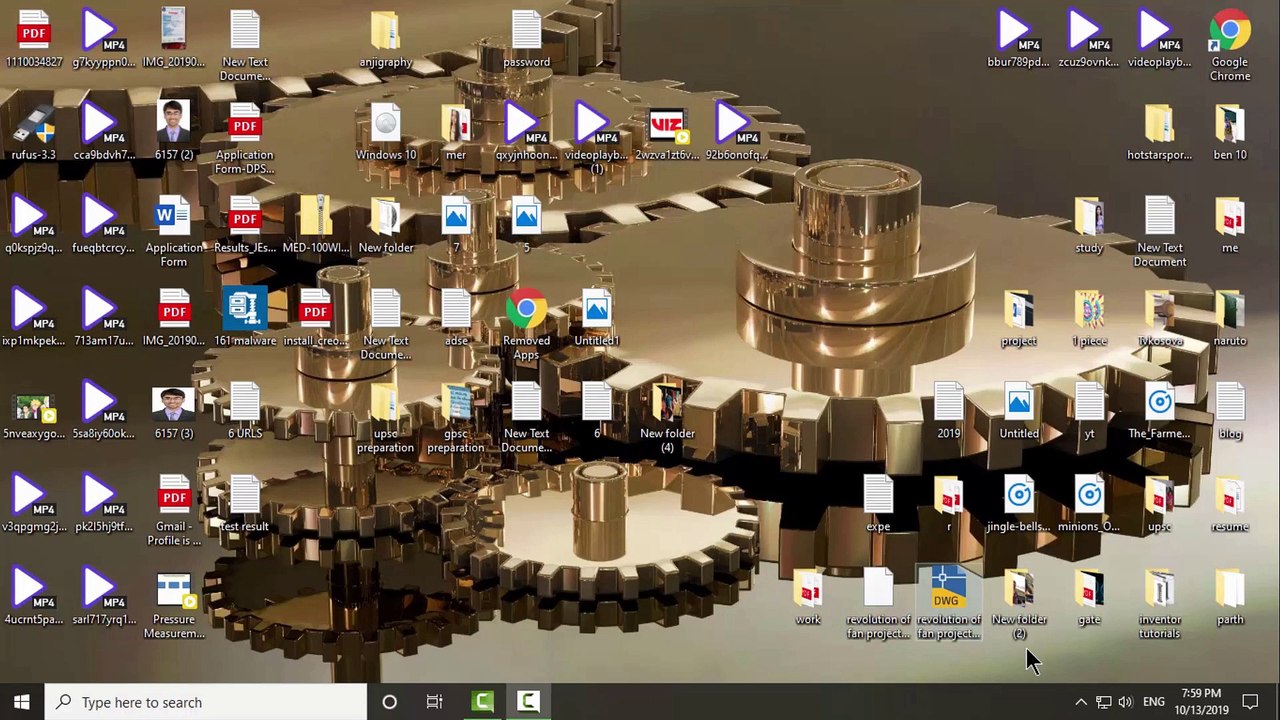Click the Removed Apps Chrome icon
Screen dimensions: 1280x720
coord(526,311)
